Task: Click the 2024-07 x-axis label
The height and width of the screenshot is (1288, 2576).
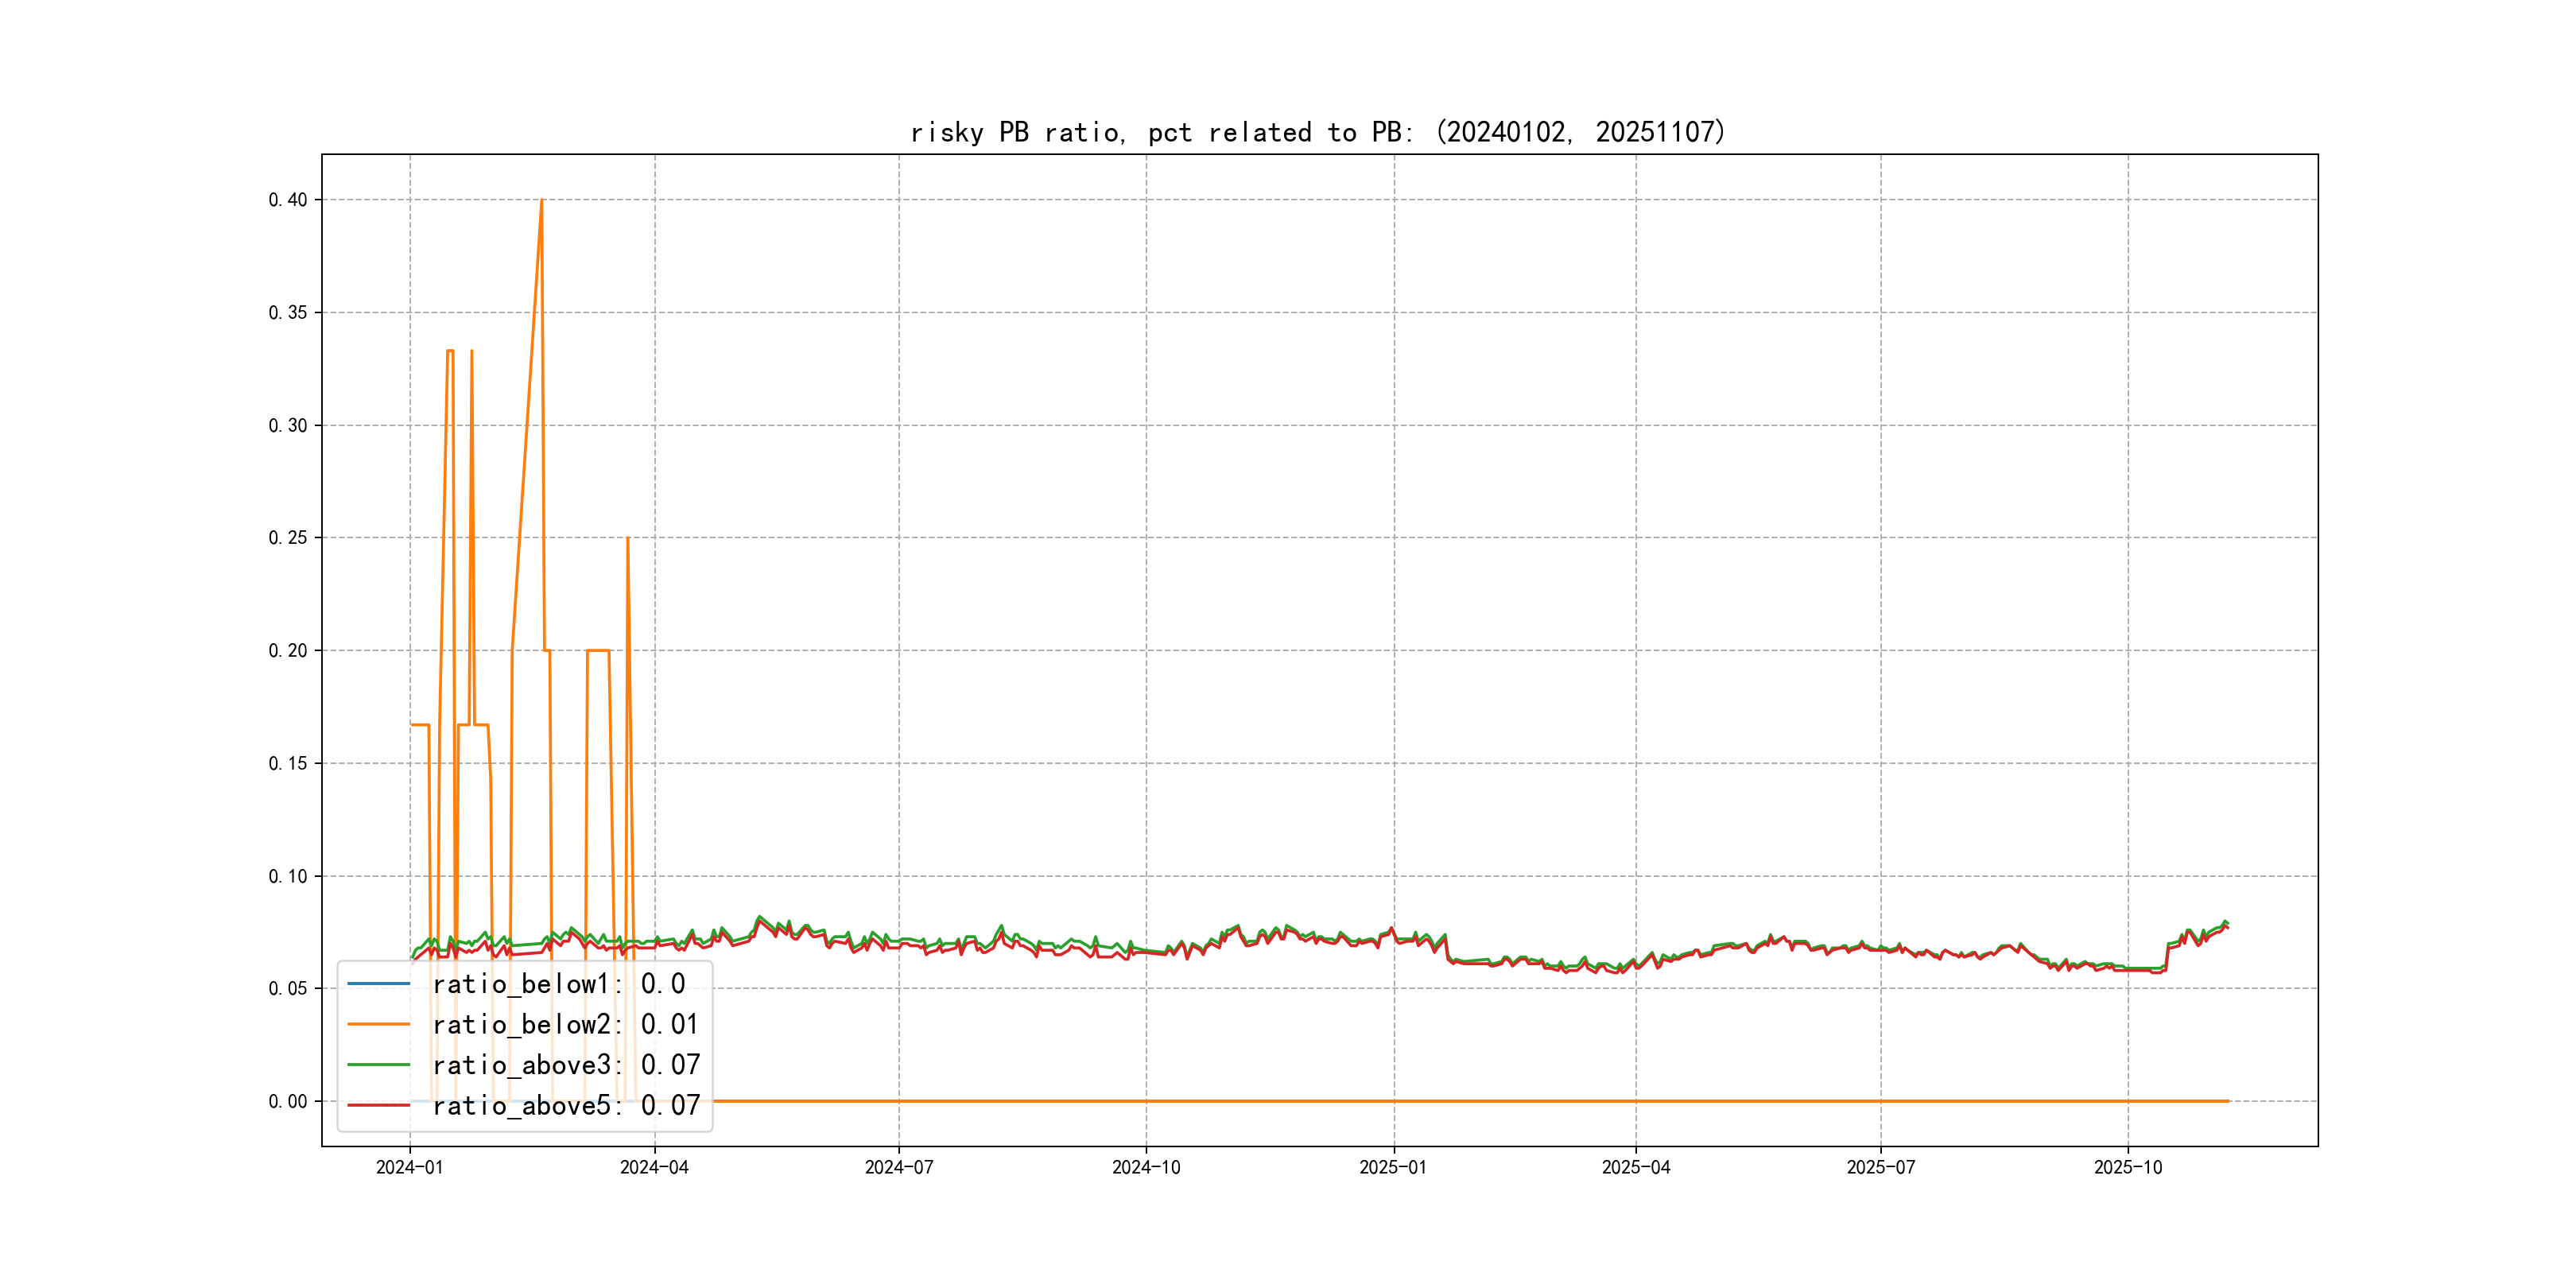Action: click(x=899, y=1167)
